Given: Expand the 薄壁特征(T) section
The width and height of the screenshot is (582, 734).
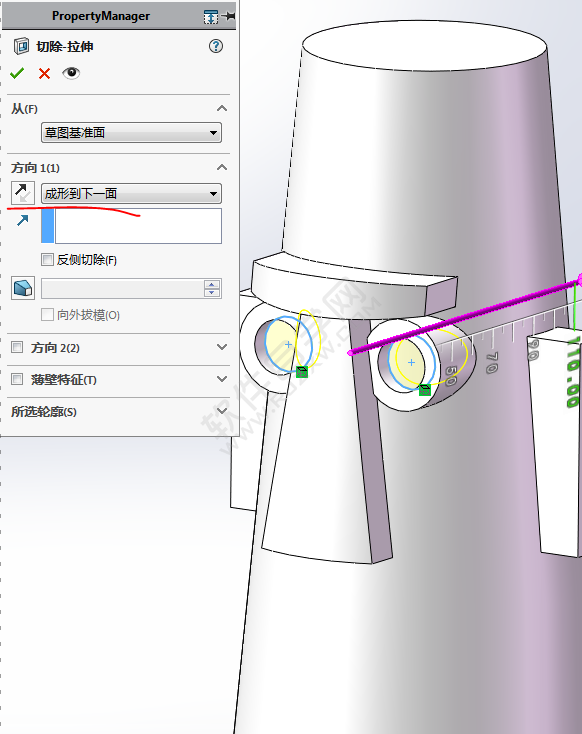Looking at the screenshot, I should (x=222, y=379).
